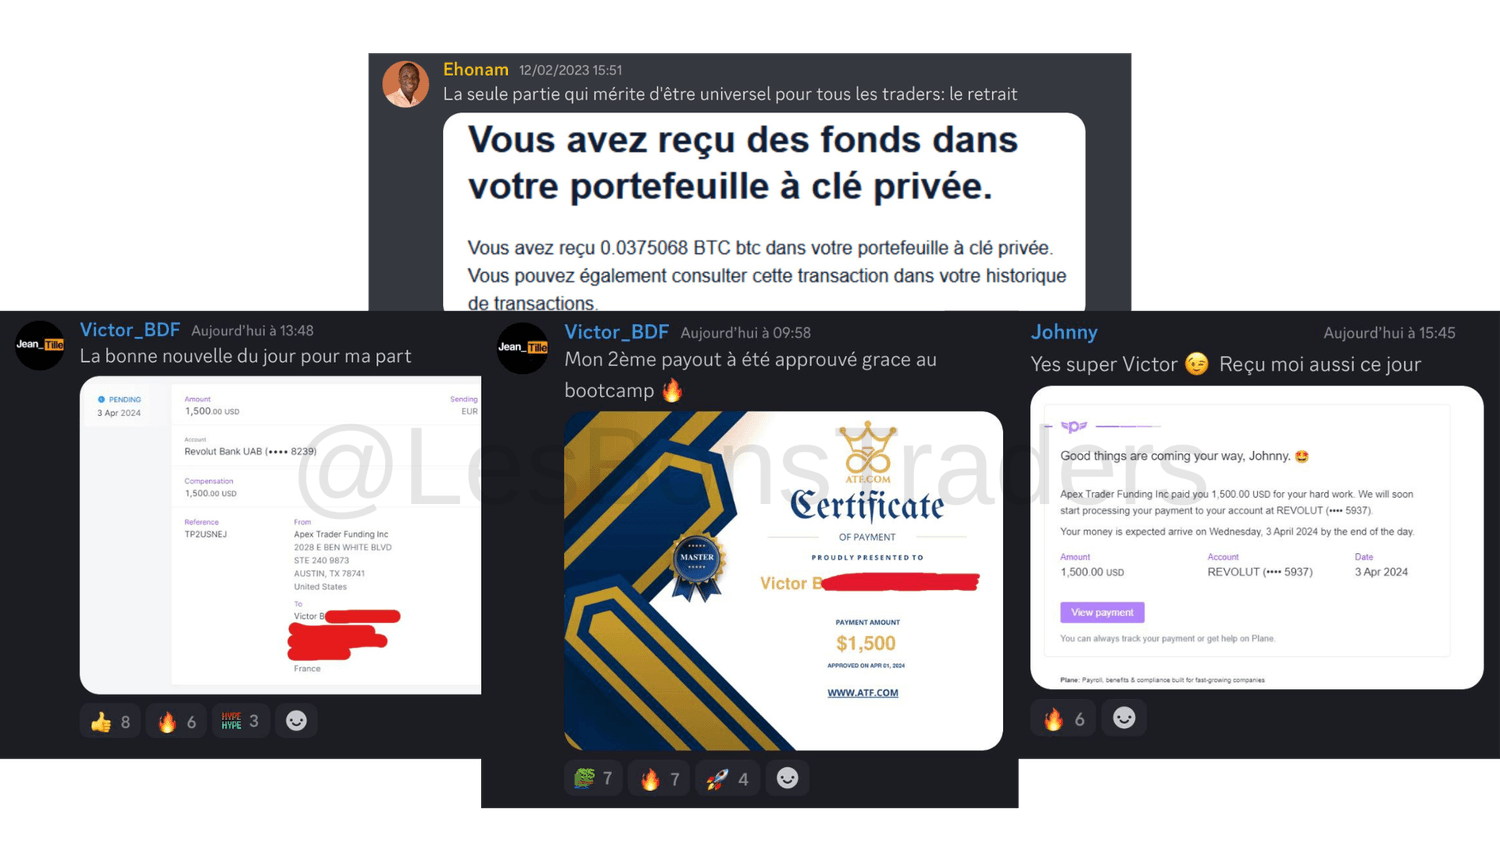1500x844 pixels.
Task: Click the HYPE reaction with 3
Action: coord(240,721)
